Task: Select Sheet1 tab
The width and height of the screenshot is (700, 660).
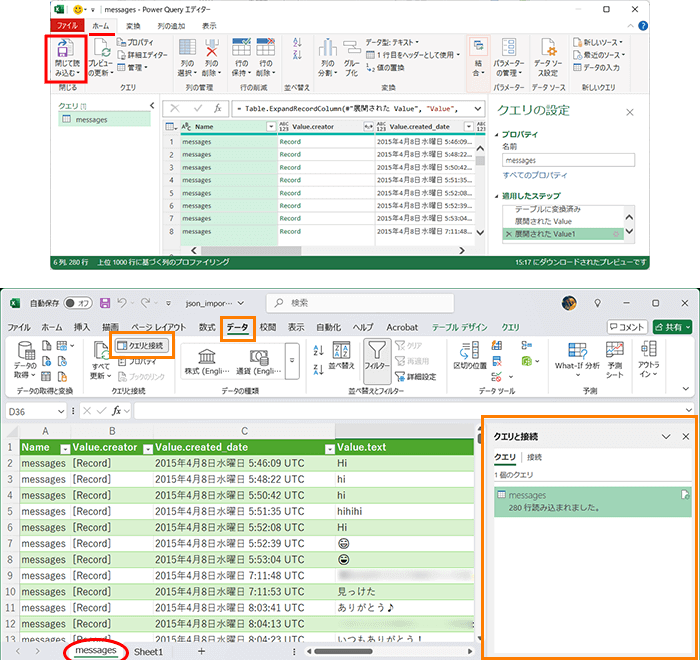Action: (148, 652)
